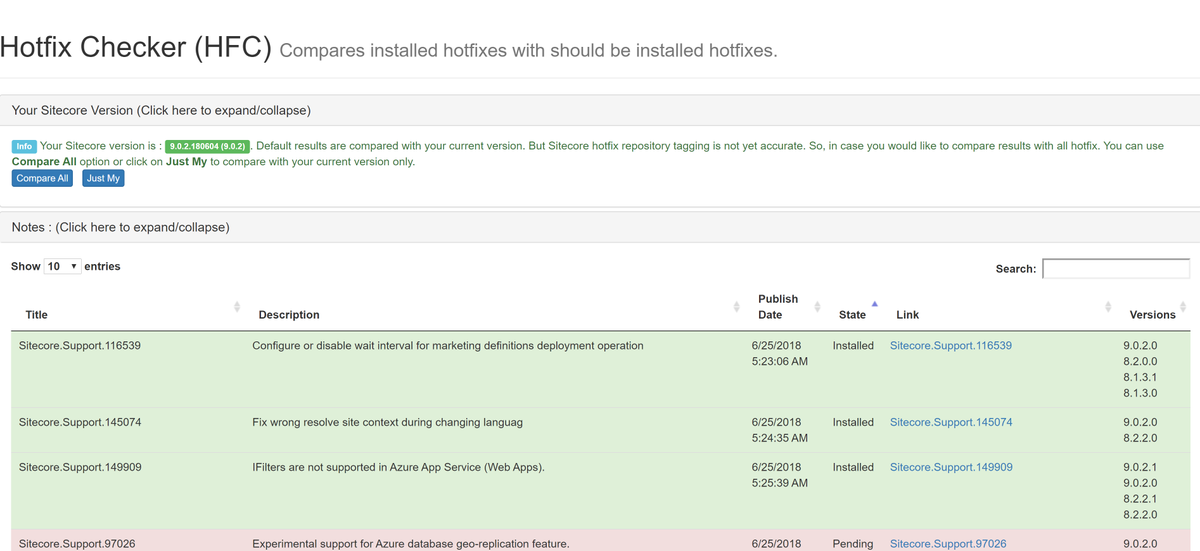The height and width of the screenshot is (551, 1200).
Task: Sort table by Description column sort arrows
Action: tap(736, 306)
